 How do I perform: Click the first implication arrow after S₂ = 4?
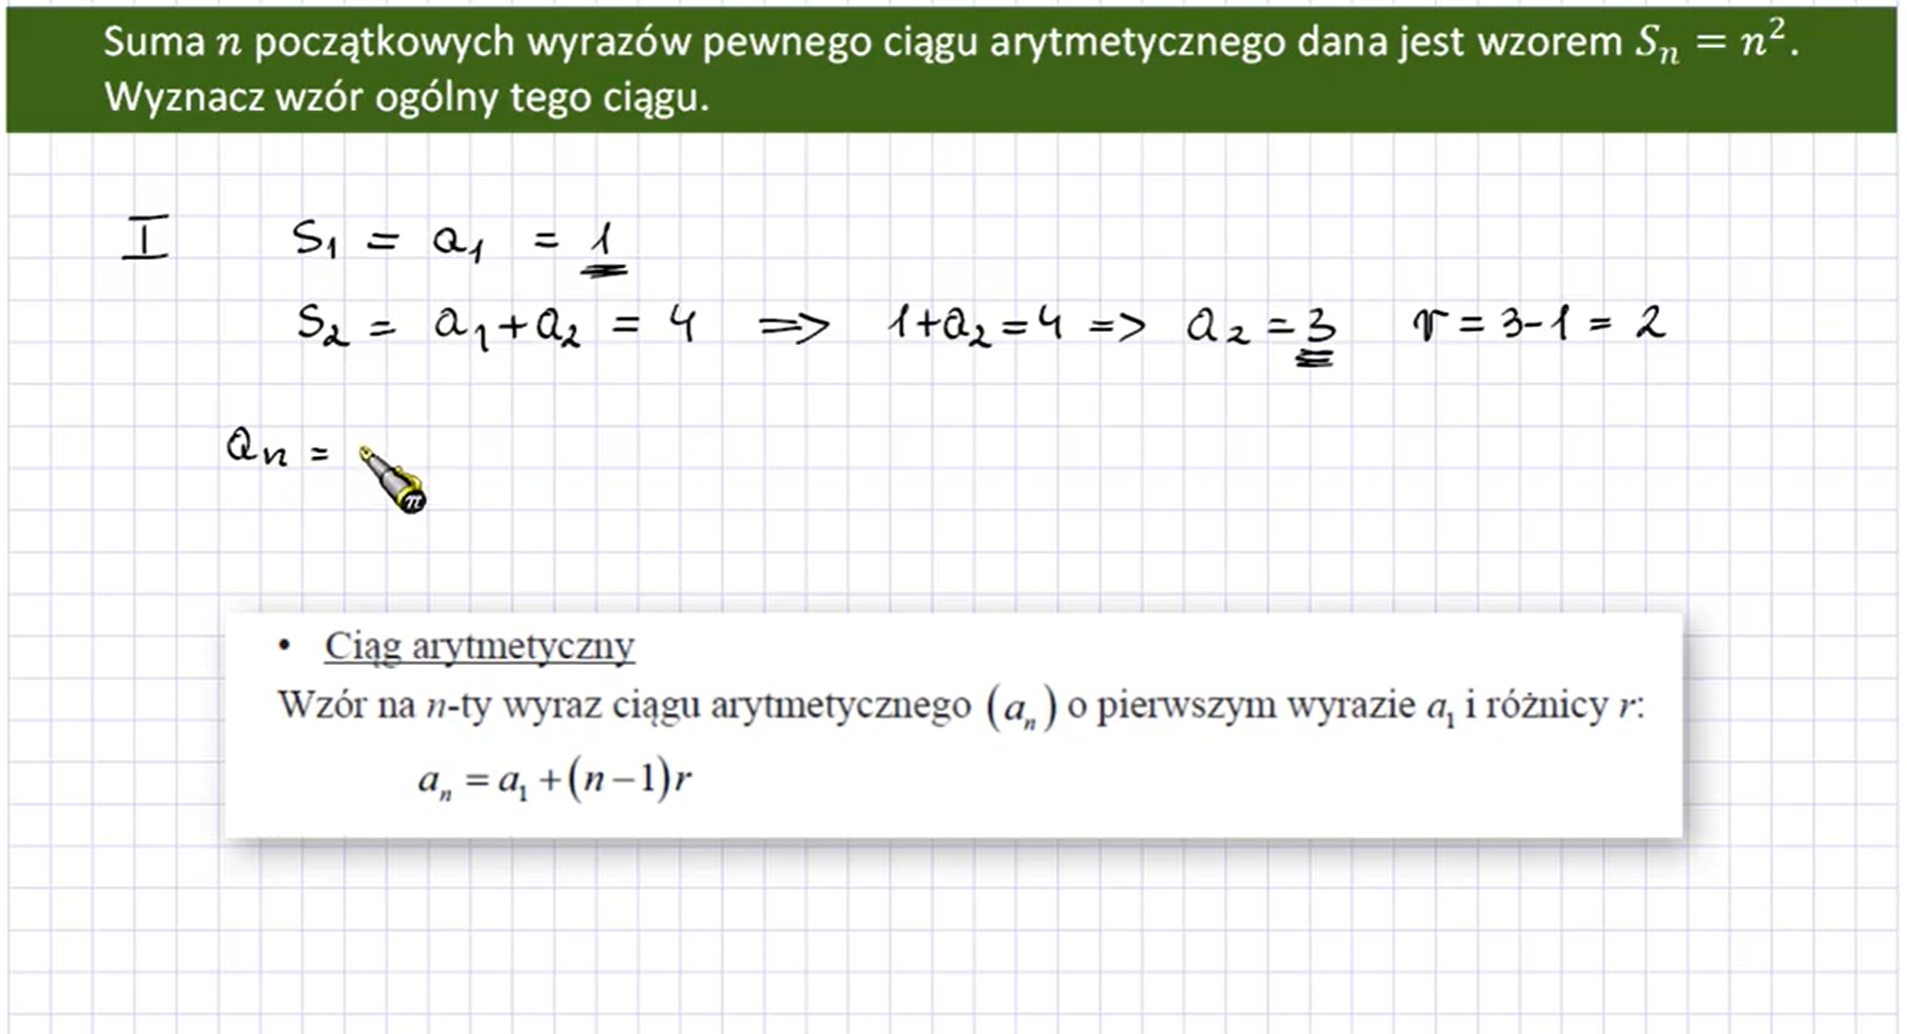[793, 326]
